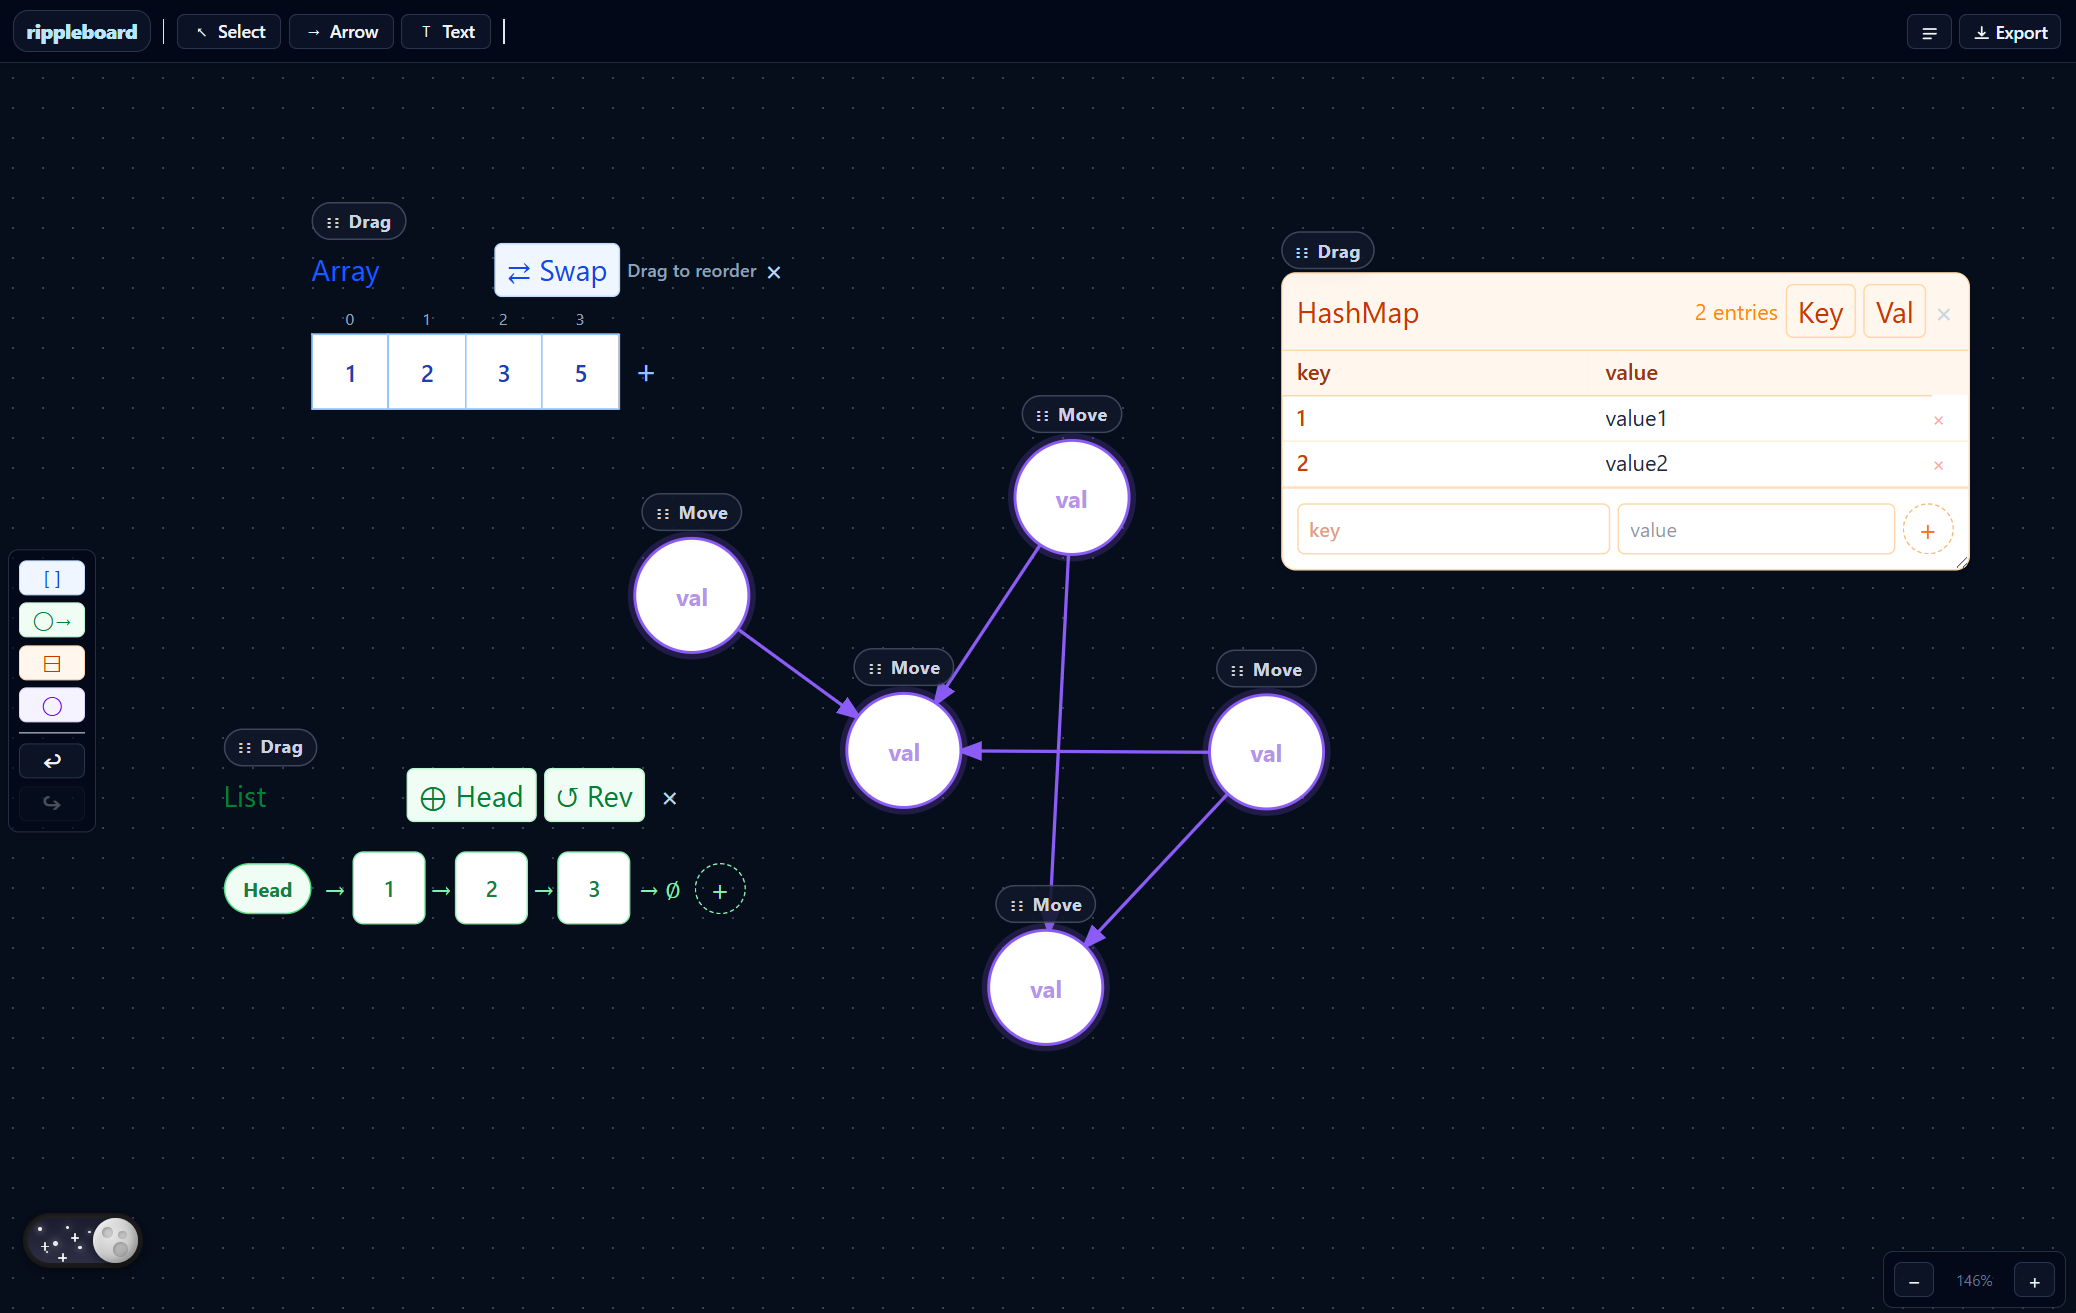Open the hamburger menu icon
The image size is (2076, 1313).
1929,32
